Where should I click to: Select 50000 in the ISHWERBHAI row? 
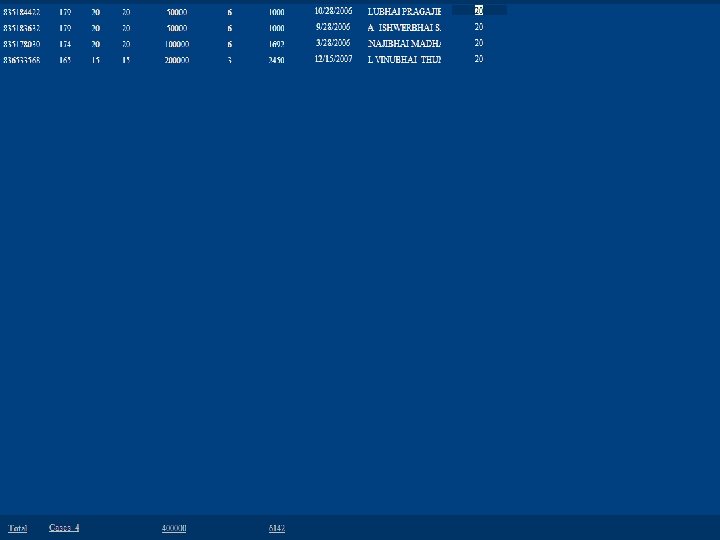(x=177, y=28)
